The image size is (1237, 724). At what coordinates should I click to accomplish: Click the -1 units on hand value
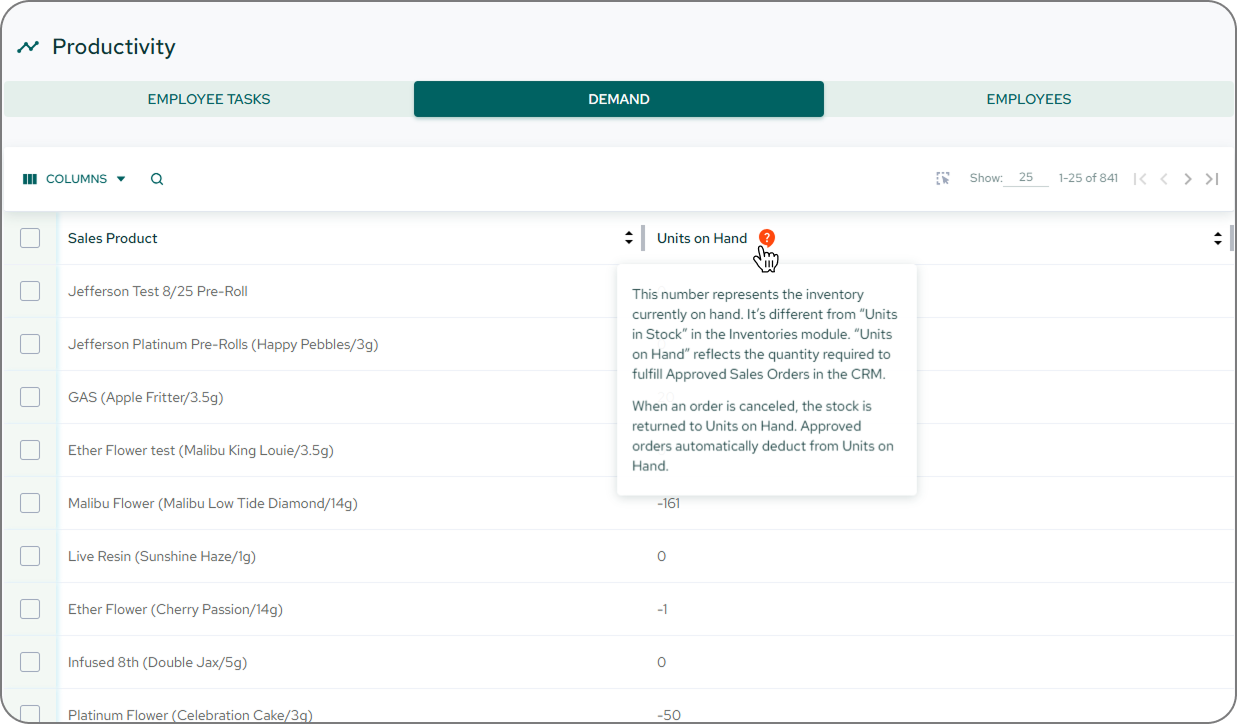tap(662, 609)
